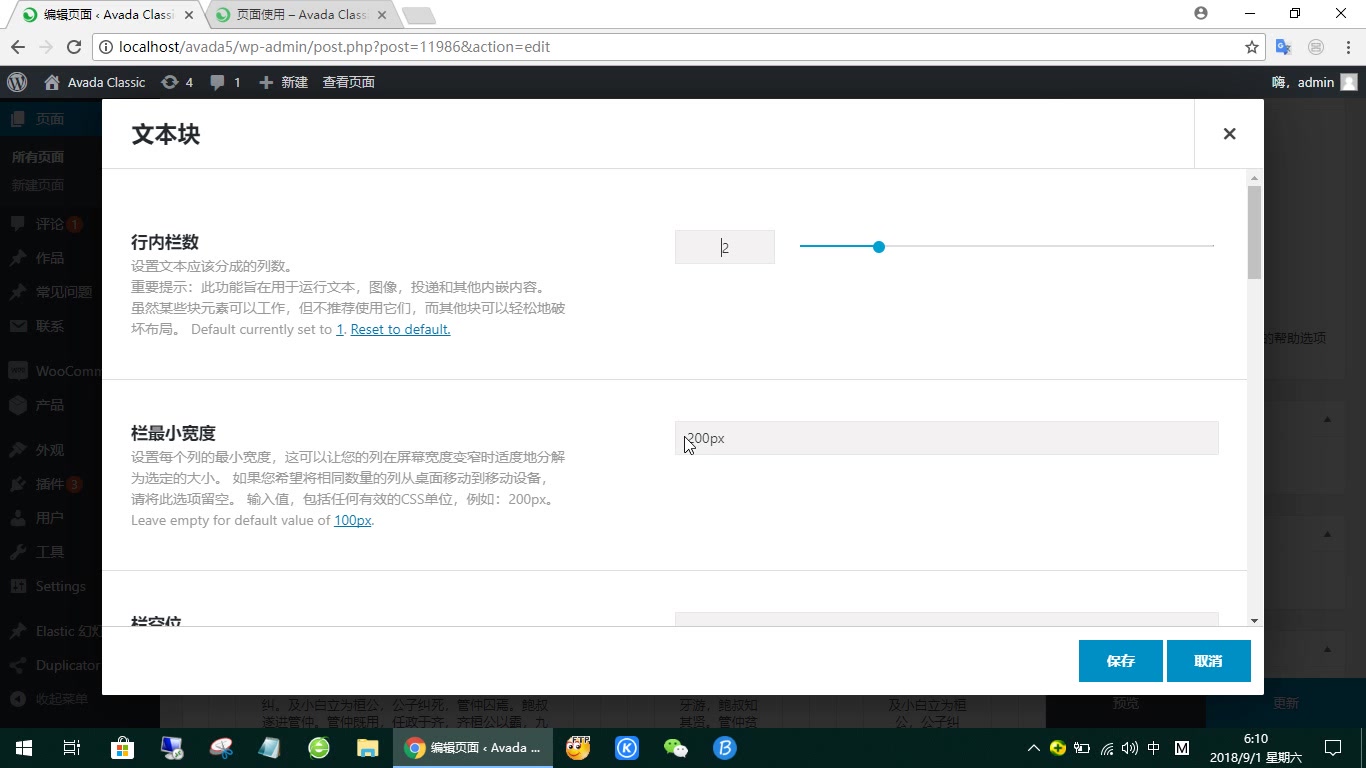Click 查看页面 in admin bar

pyautogui.click(x=348, y=82)
